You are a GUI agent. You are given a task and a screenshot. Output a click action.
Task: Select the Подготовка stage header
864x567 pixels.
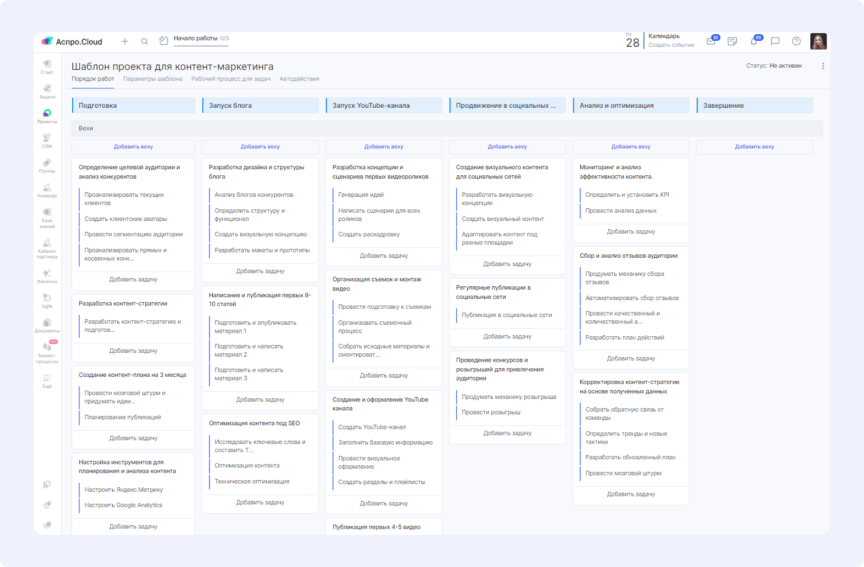click(133, 105)
